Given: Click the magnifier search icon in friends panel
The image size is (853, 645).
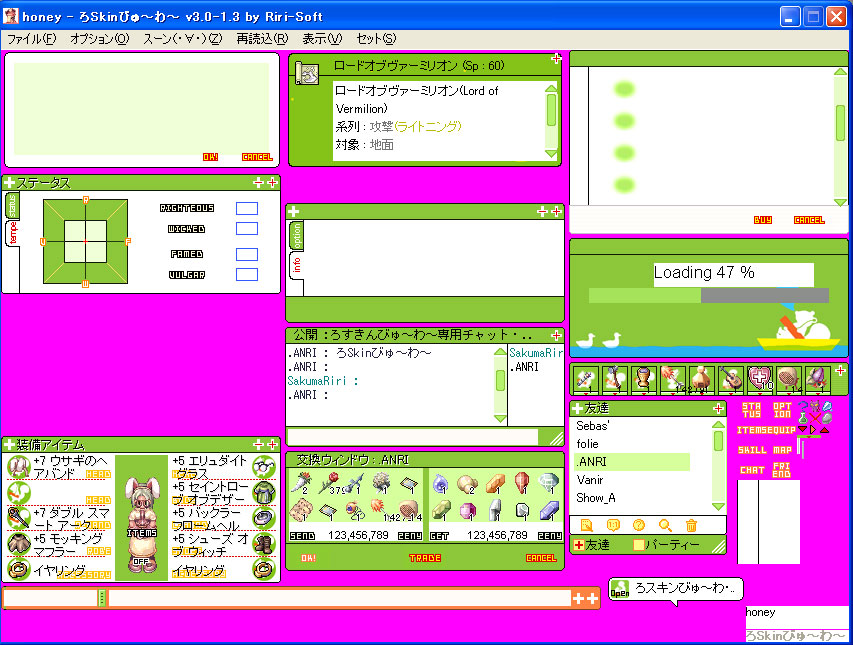Looking at the screenshot, I should click(x=665, y=525).
